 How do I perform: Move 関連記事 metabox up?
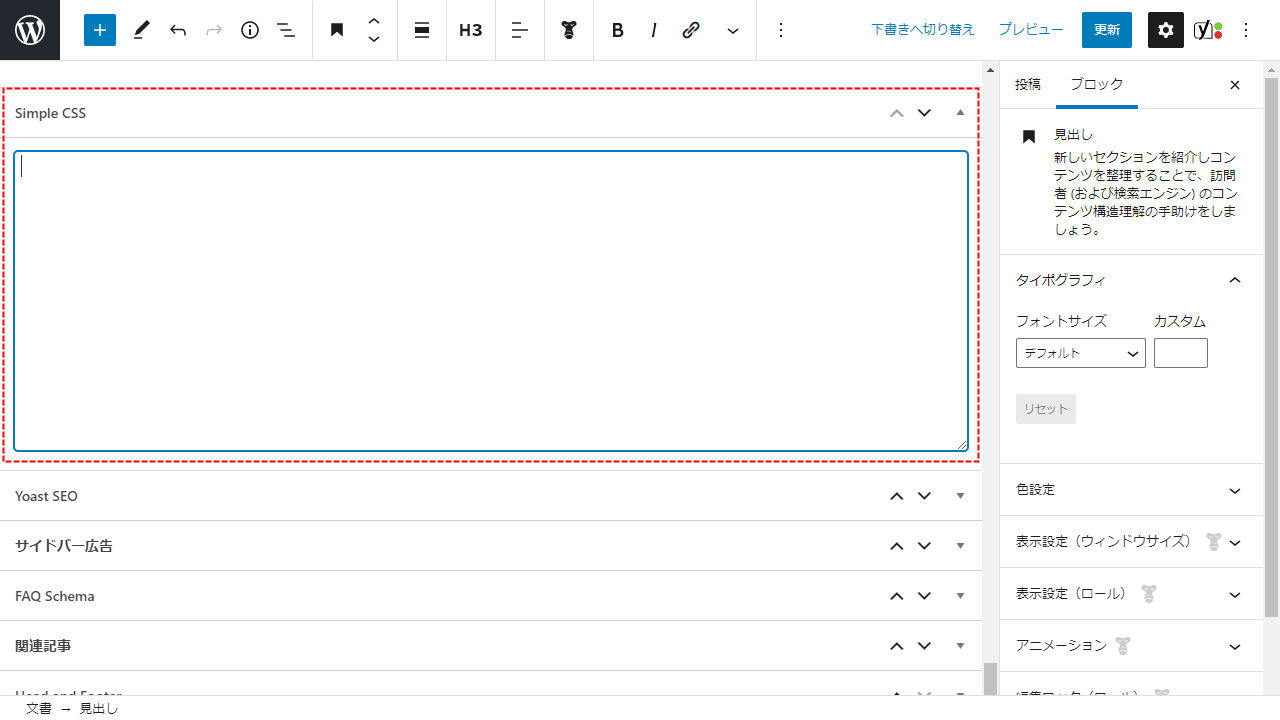click(x=897, y=646)
